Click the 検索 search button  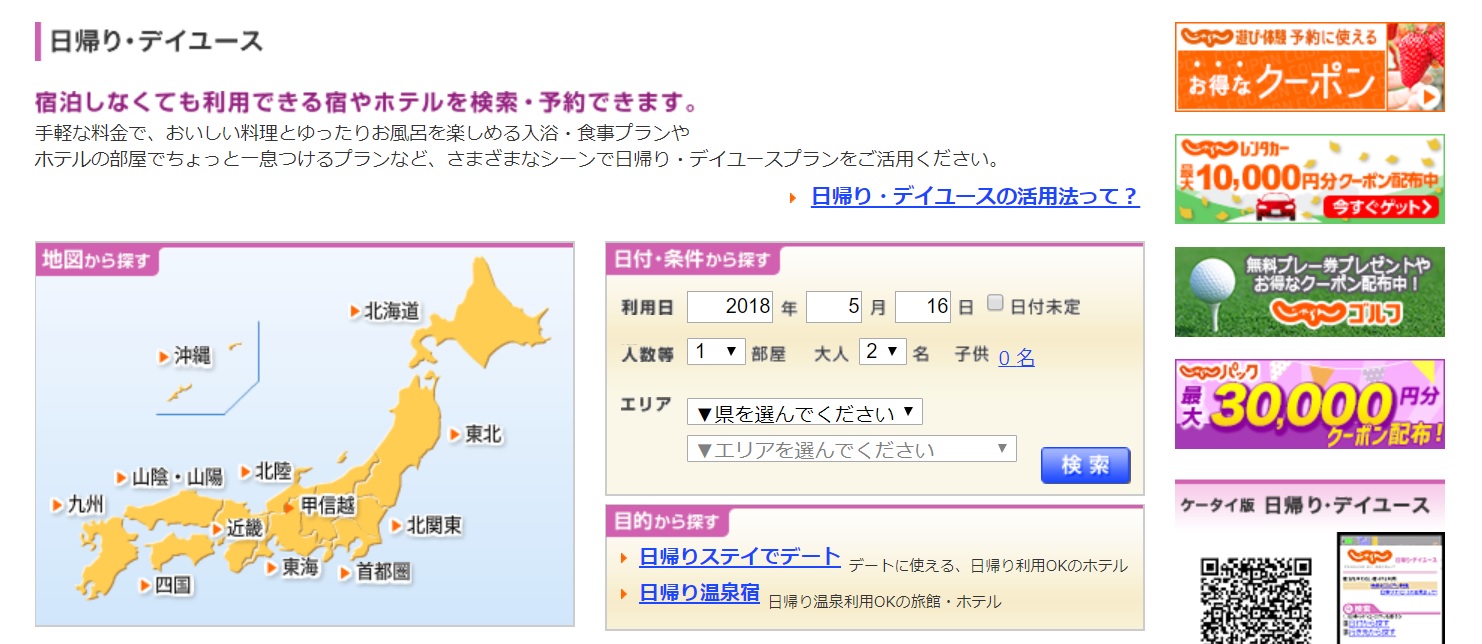click(x=1085, y=466)
